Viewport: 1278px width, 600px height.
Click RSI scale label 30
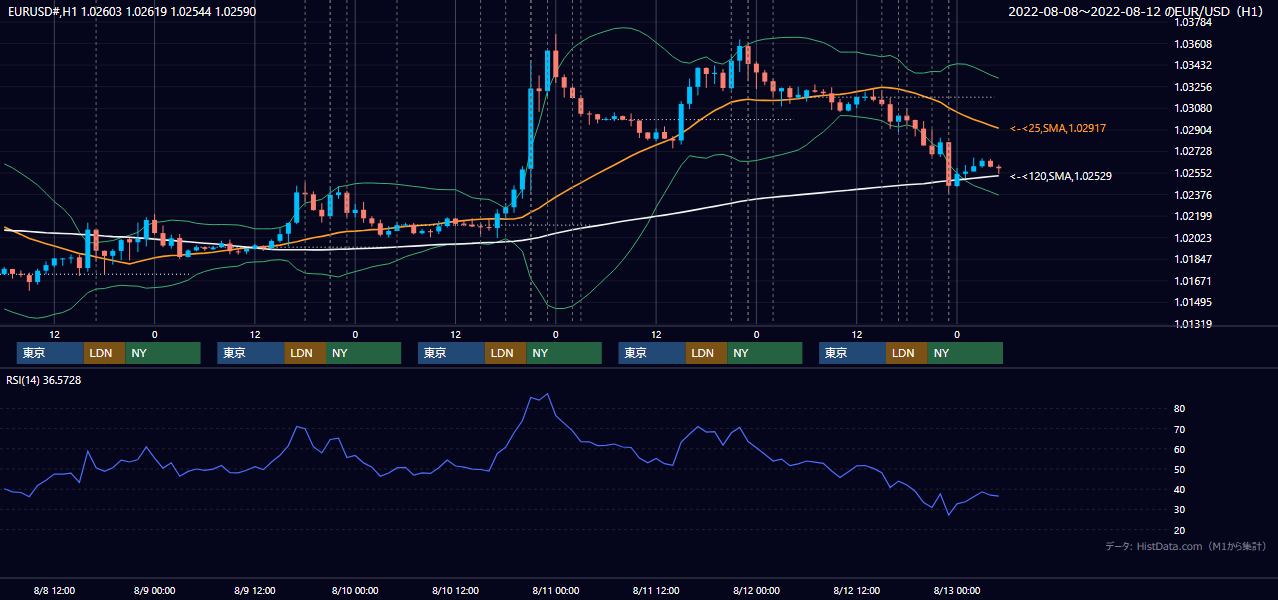pyautogui.click(x=1180, y=510)
